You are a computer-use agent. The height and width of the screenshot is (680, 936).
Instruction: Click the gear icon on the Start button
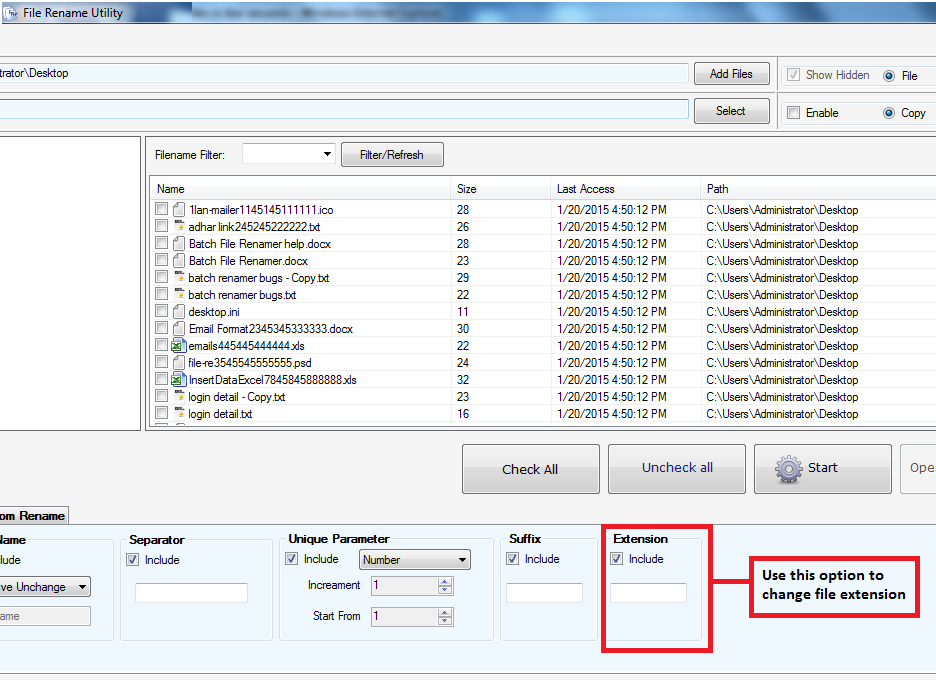click(x=789, y=468)
